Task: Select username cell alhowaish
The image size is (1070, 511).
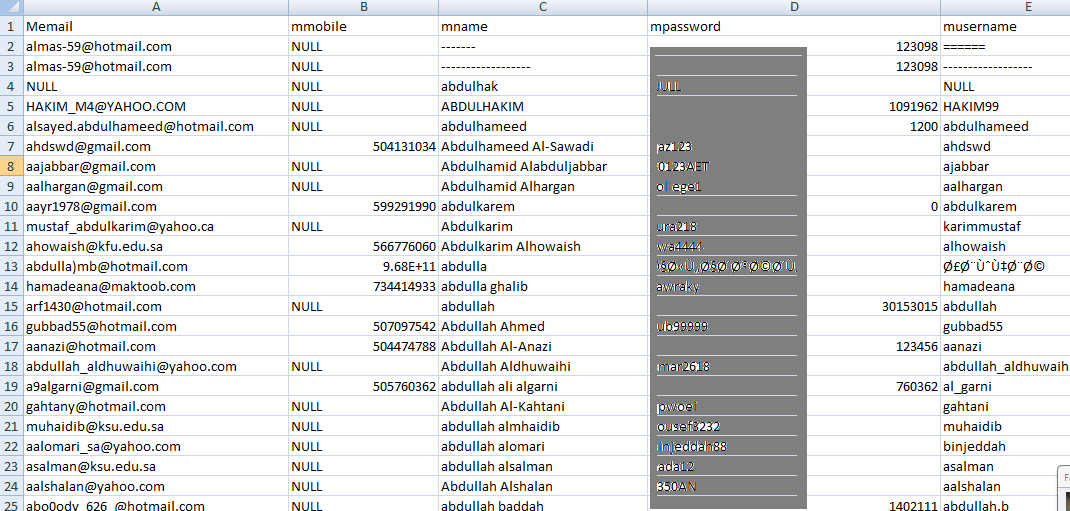Action: (x=1005, y=247)
